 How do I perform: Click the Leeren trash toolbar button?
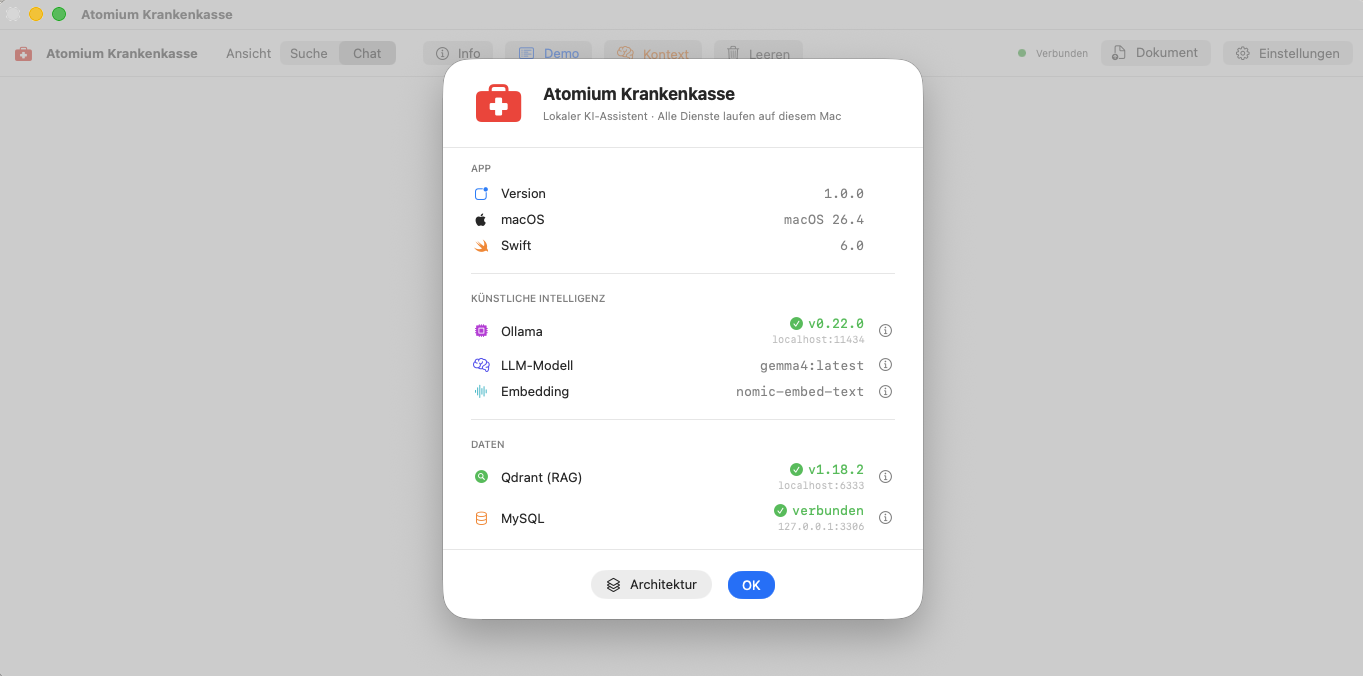(758, 53)
